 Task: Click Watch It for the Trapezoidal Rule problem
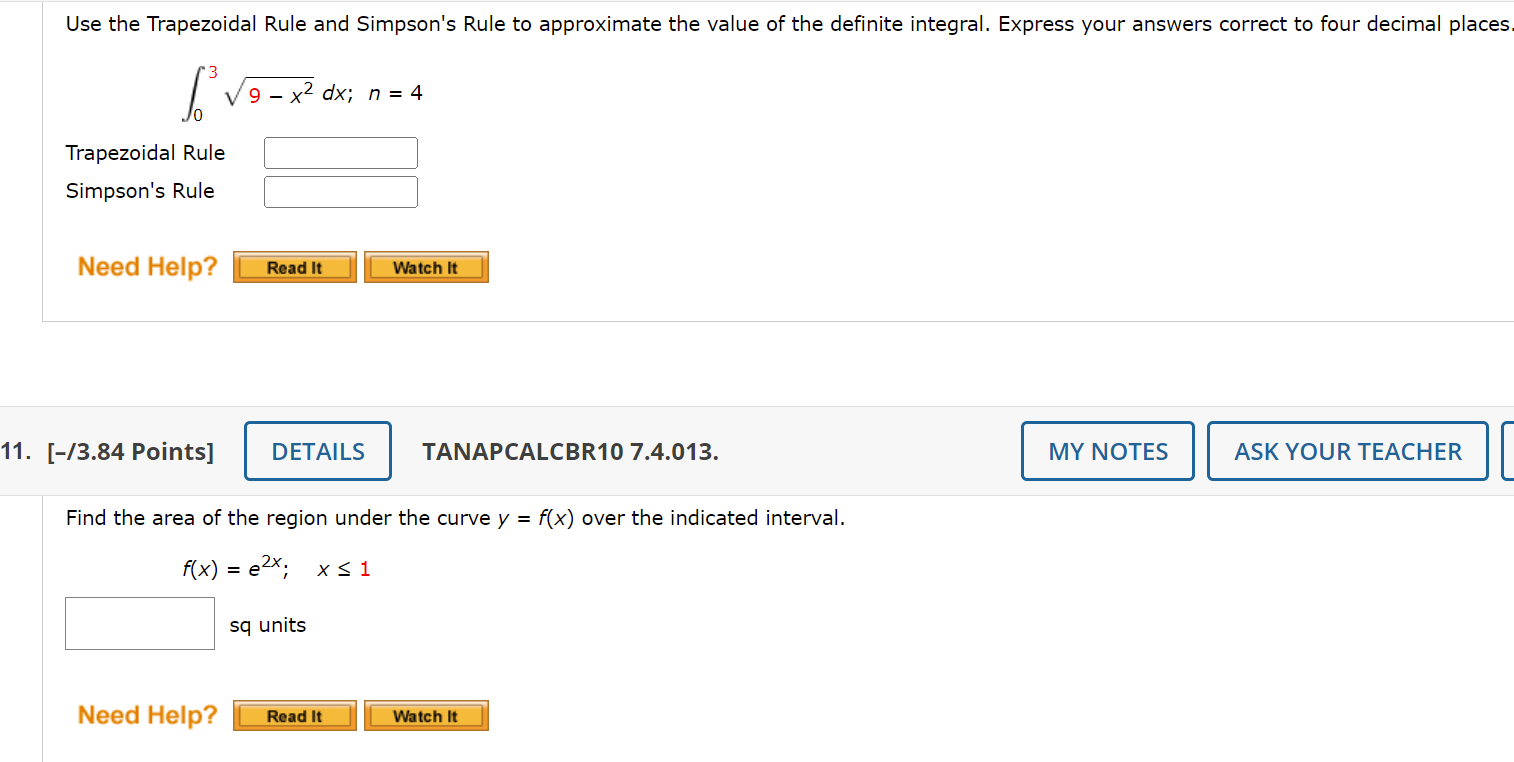click(426, 267)
